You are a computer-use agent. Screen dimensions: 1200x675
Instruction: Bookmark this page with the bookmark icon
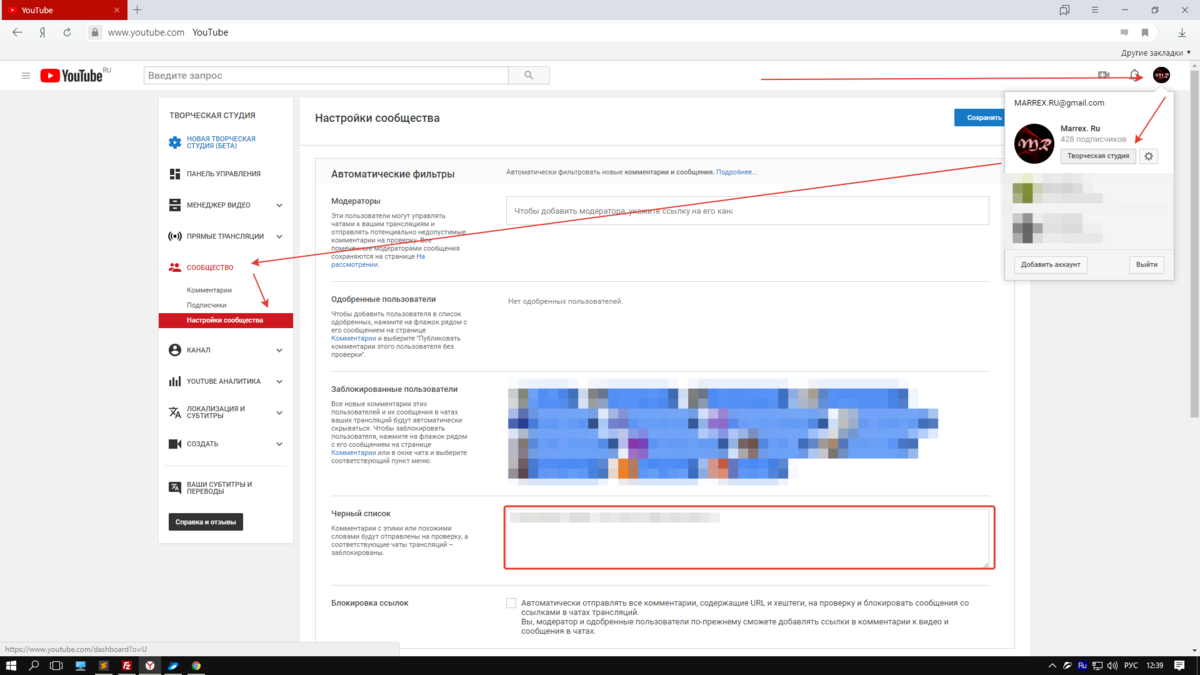point(1145,32)
